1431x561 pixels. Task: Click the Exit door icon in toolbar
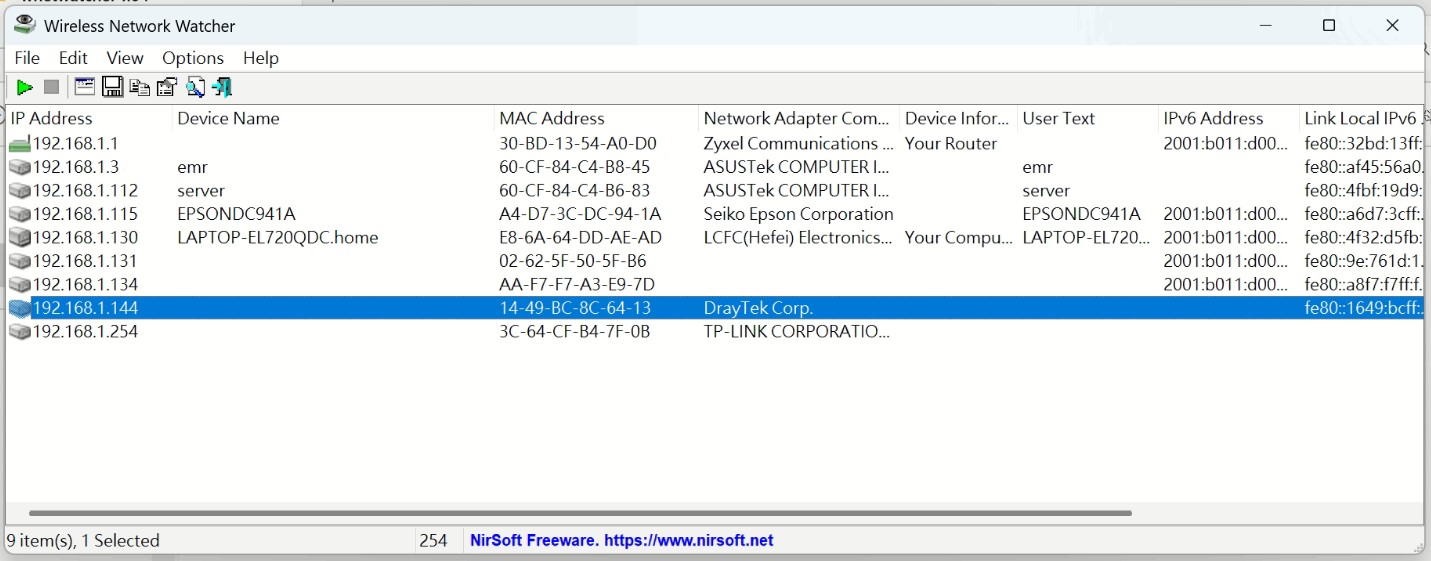(222, 88)
